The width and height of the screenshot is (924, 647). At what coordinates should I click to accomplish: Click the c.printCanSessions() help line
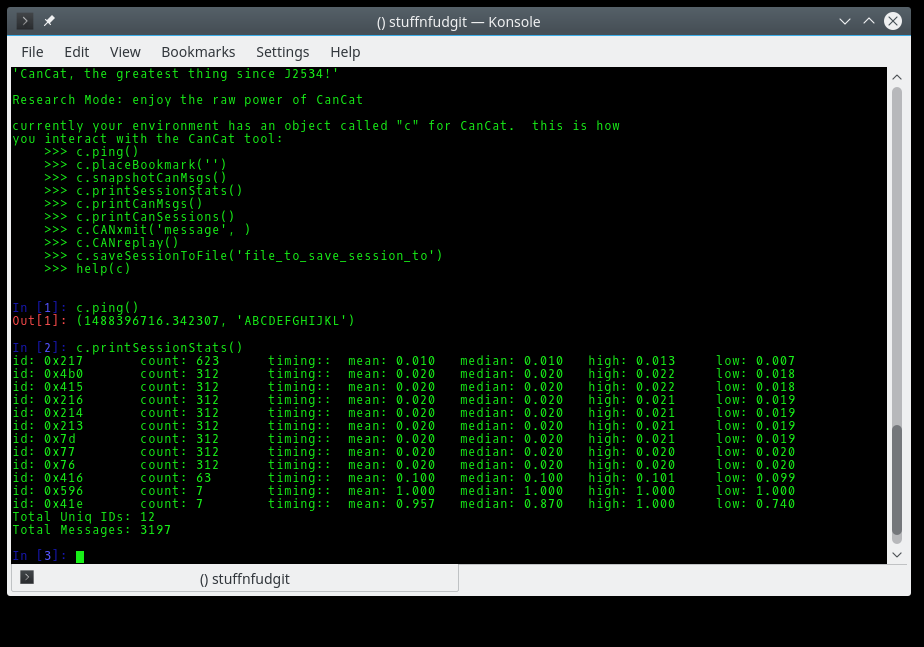pos(139,217)
